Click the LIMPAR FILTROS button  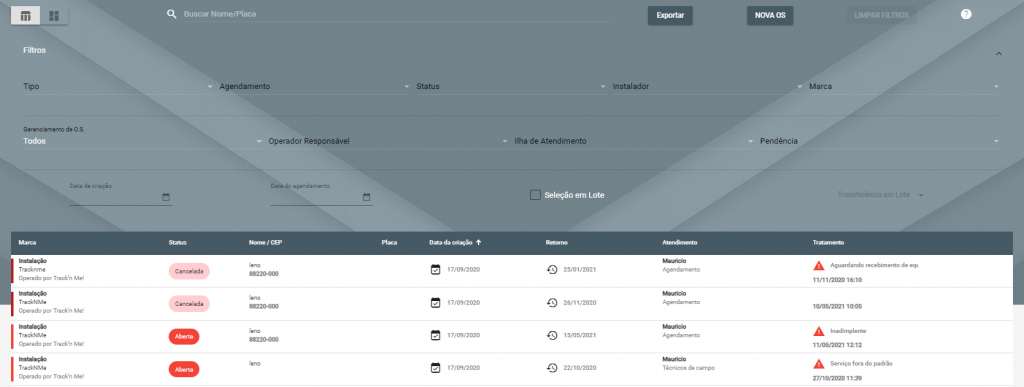(x=881, y=16)
